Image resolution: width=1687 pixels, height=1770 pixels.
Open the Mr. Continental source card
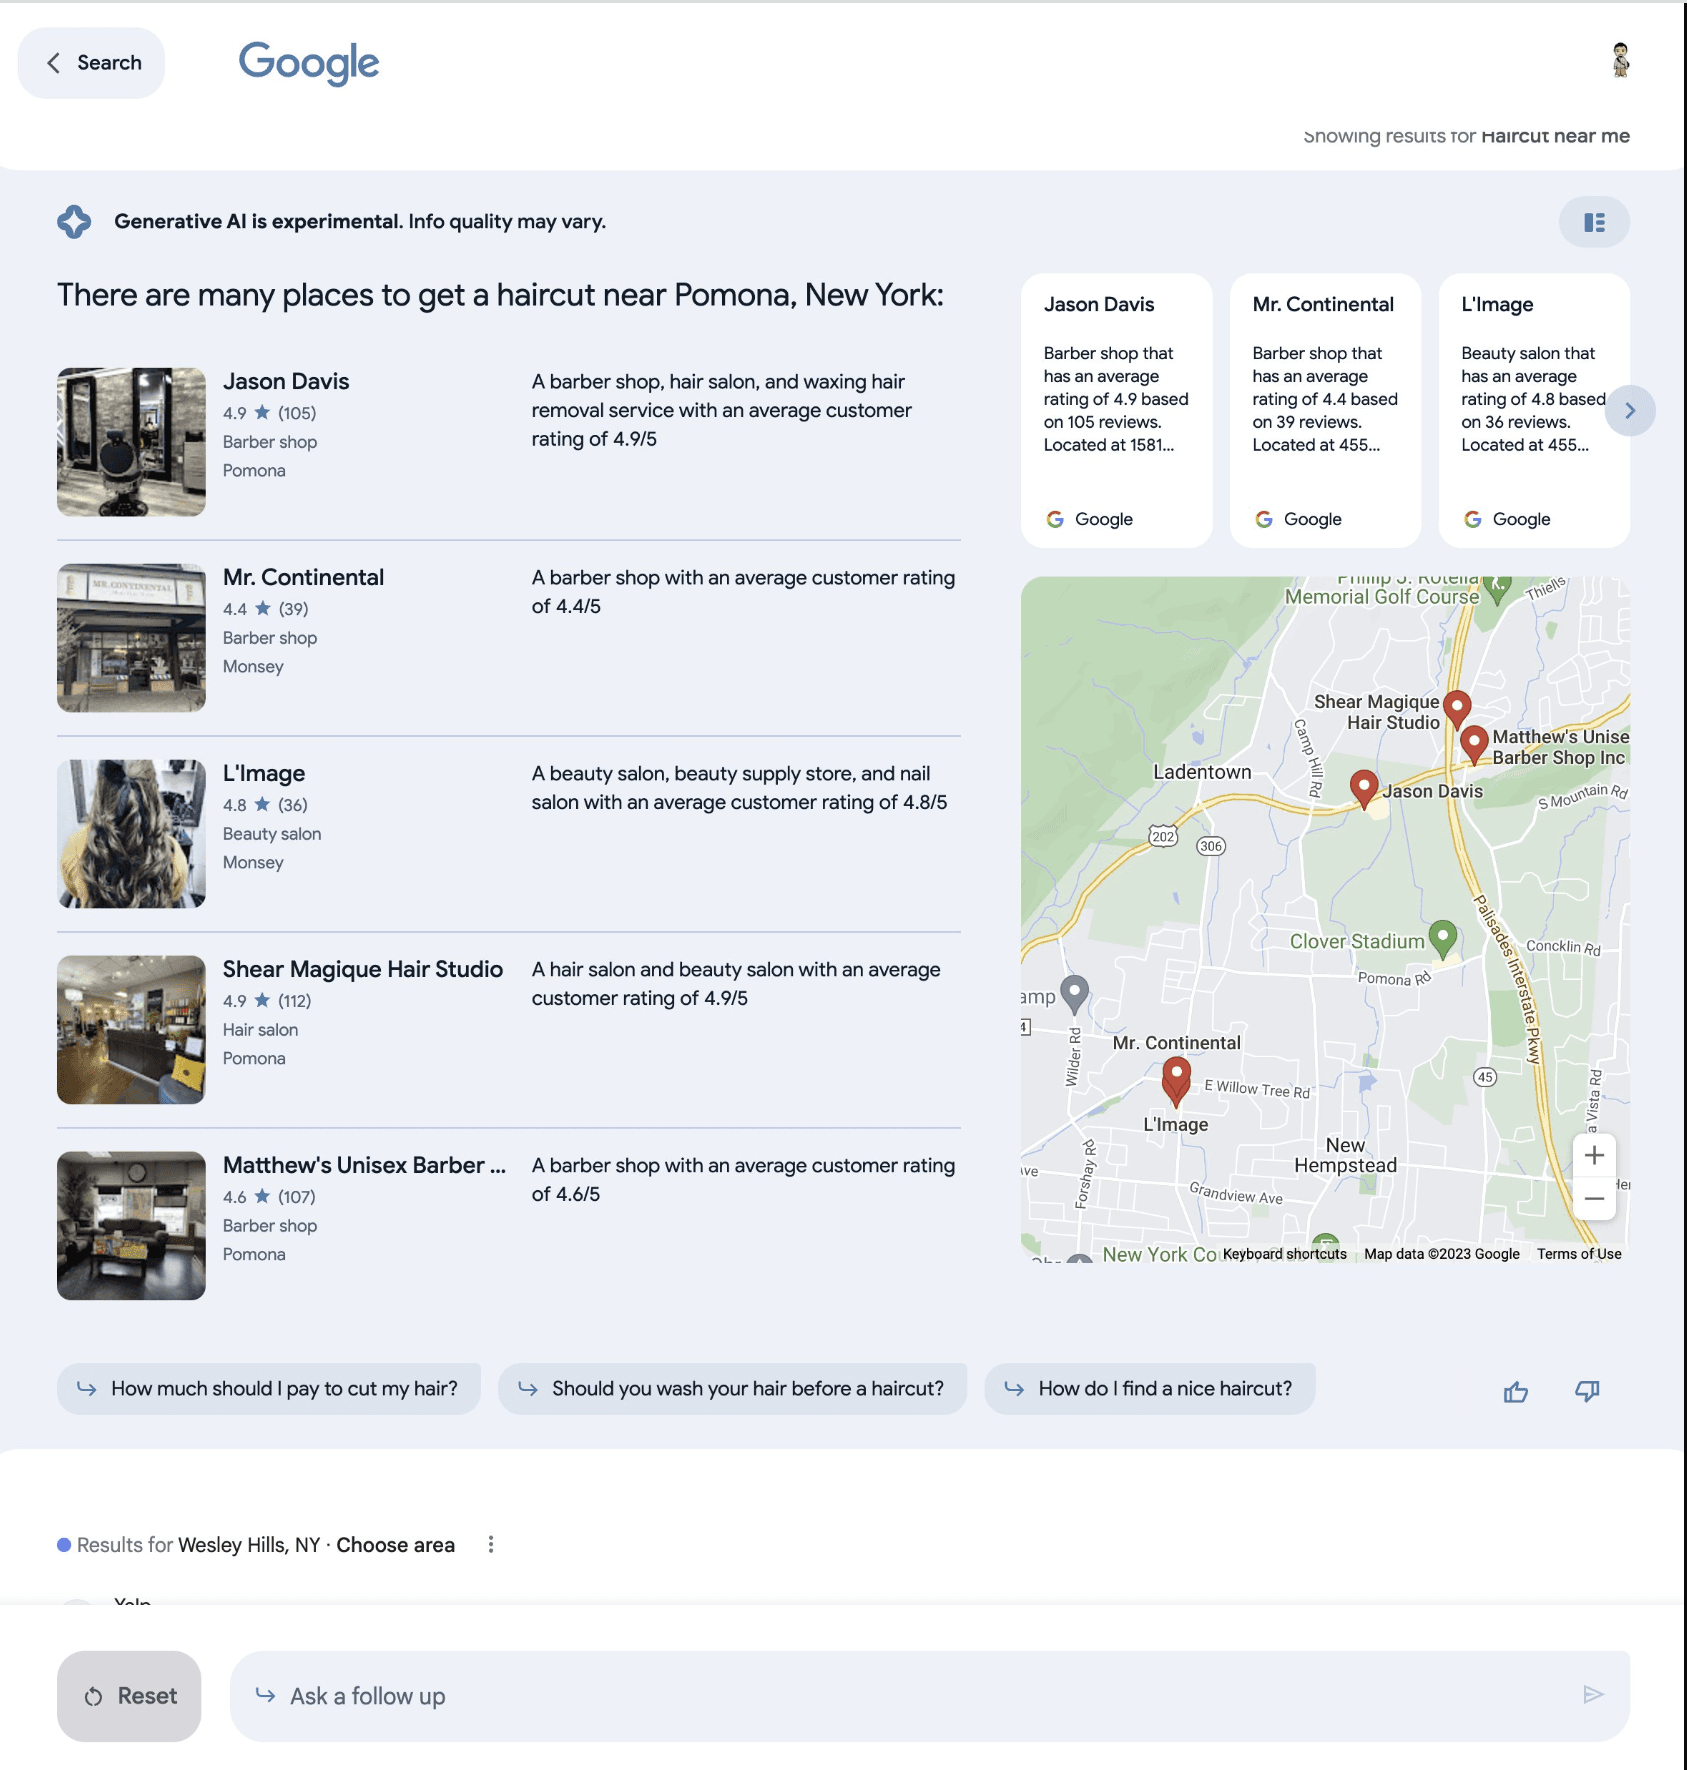(1324, 410)
